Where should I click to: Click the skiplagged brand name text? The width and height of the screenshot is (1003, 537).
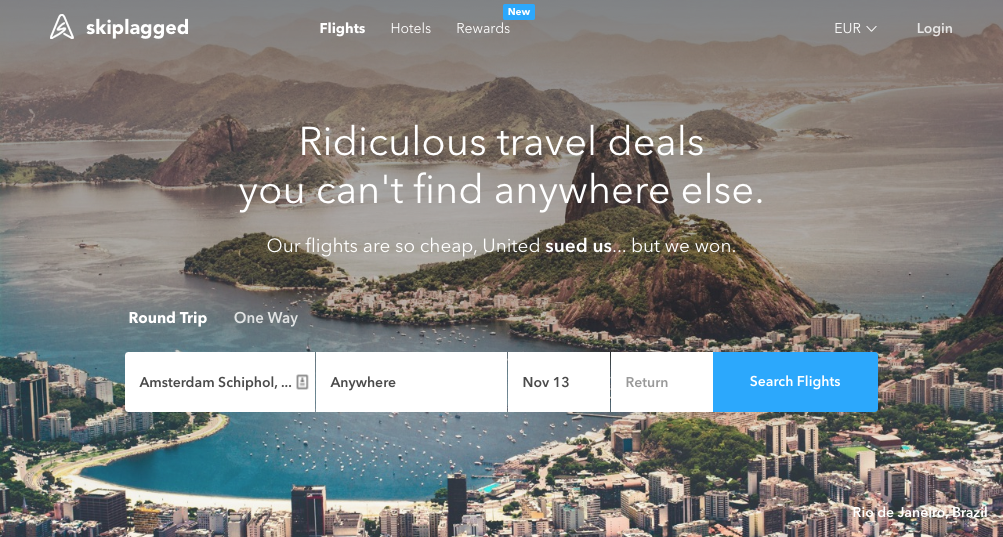[x=138, y=28]
